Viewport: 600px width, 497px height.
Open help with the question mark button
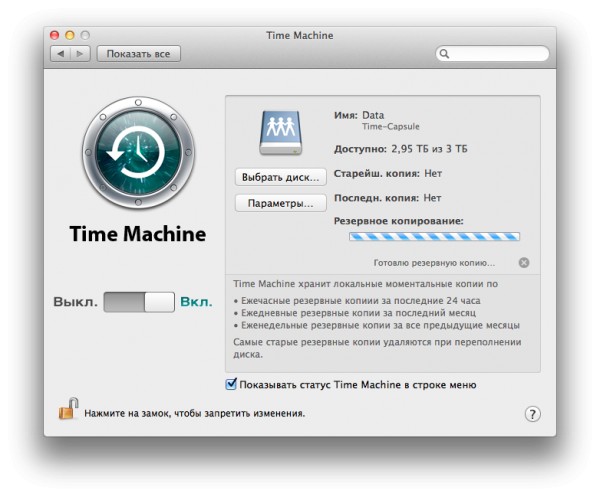pyautogui.click(x=532, y=414)
